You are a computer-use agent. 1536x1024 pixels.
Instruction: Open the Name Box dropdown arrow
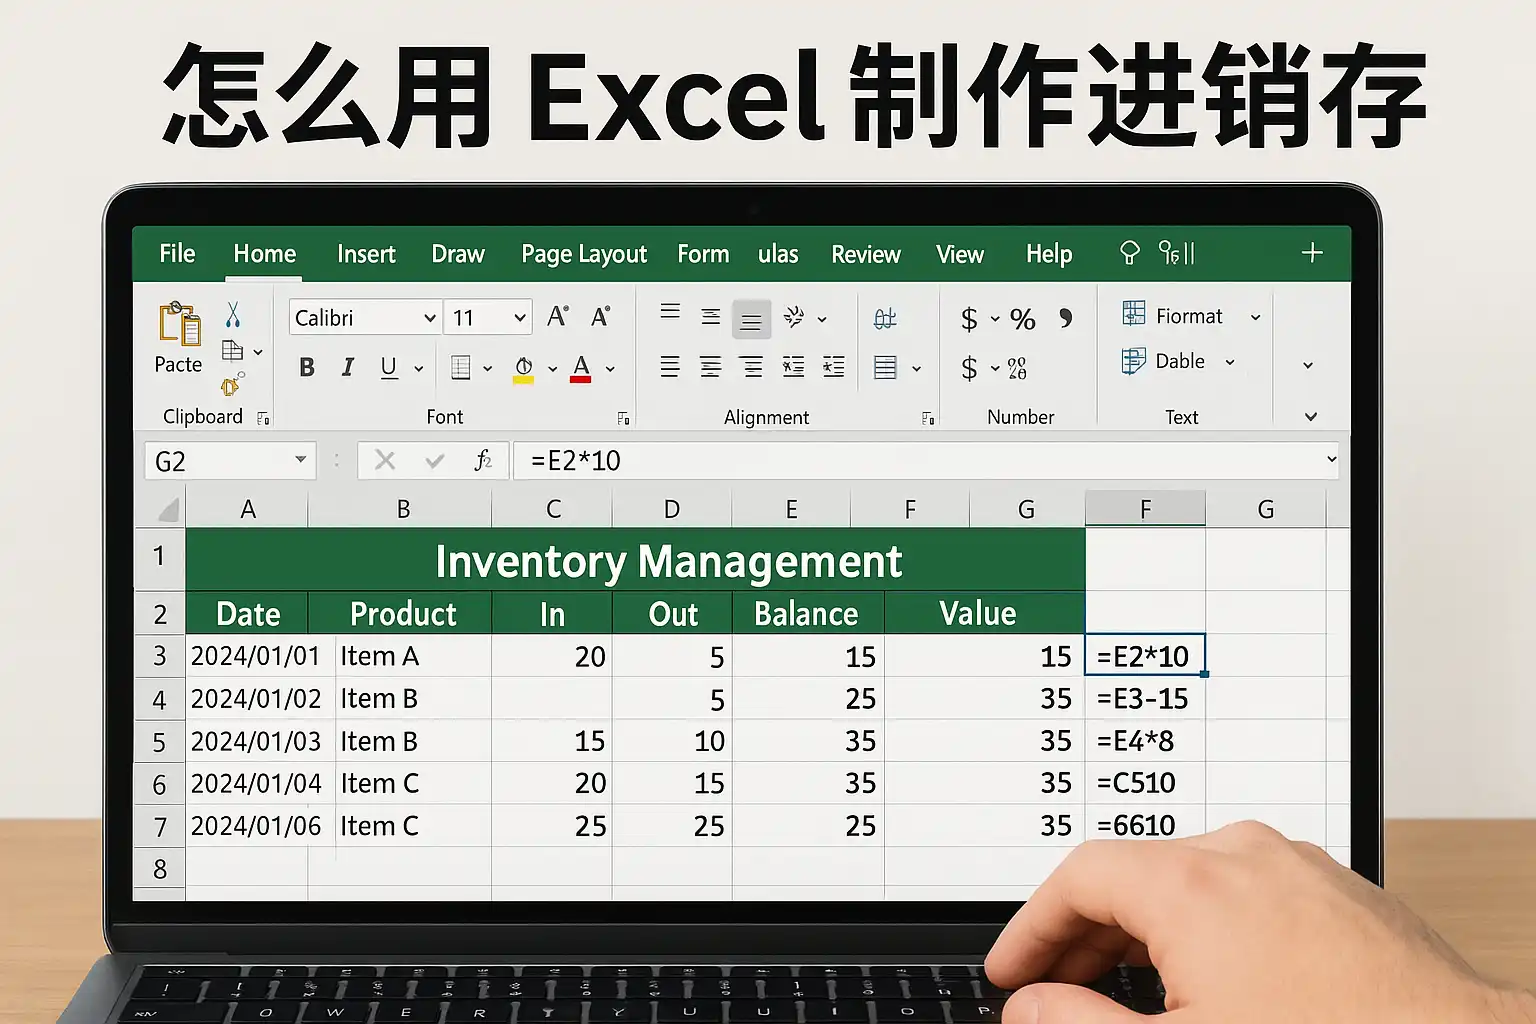pos(300,460)
